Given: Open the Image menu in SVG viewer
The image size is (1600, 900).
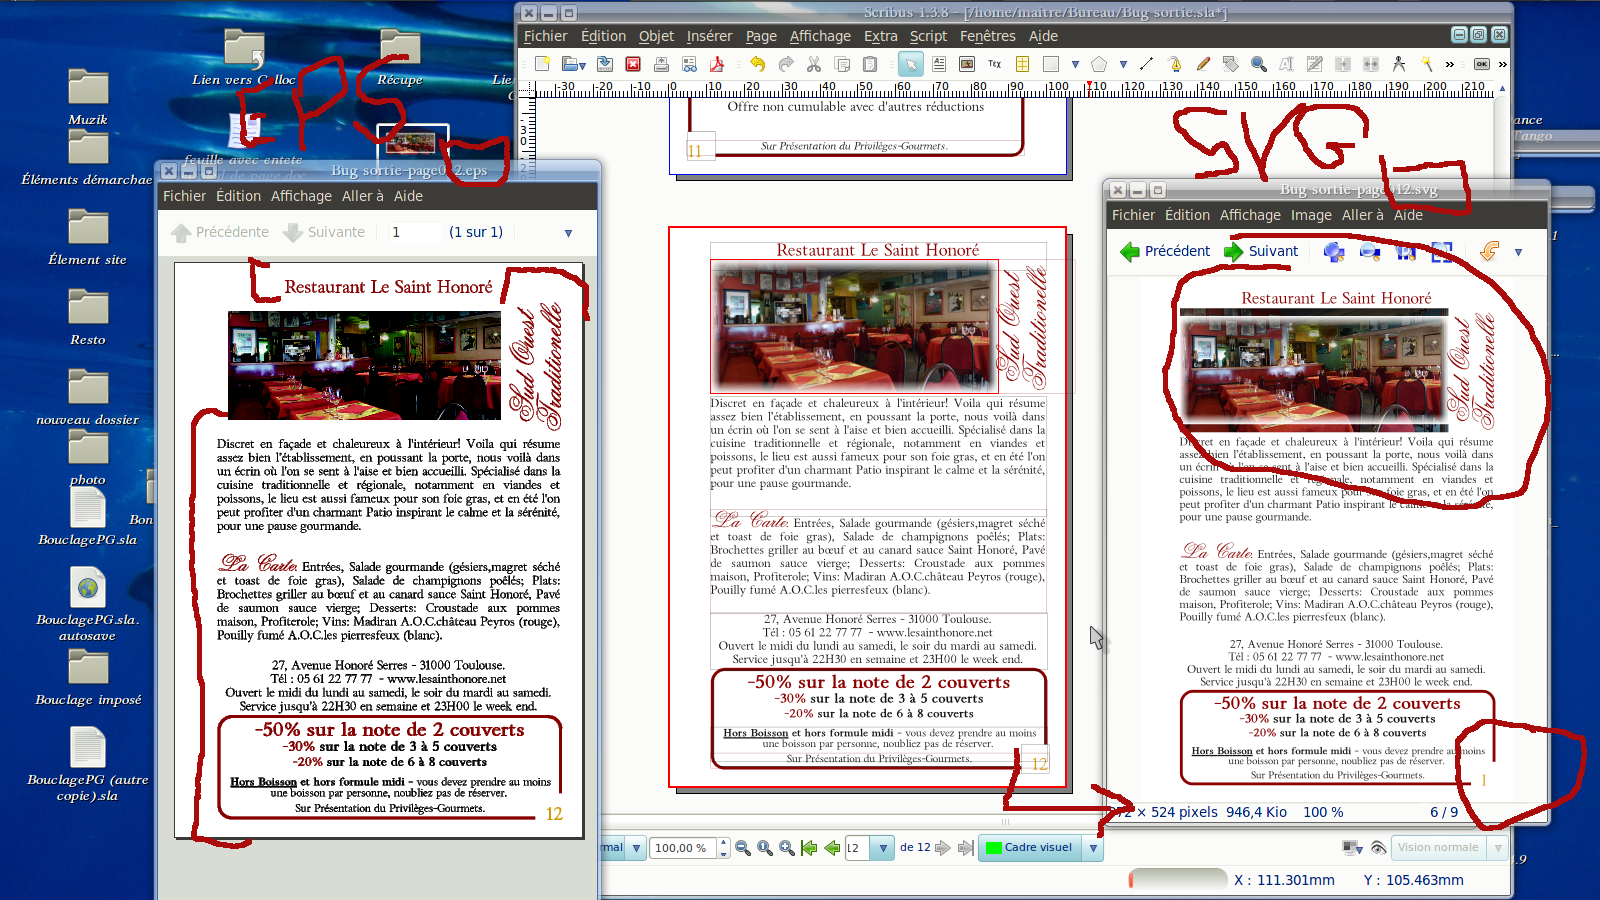Looking at the screenshot, I should click(x=1310, y=215).
